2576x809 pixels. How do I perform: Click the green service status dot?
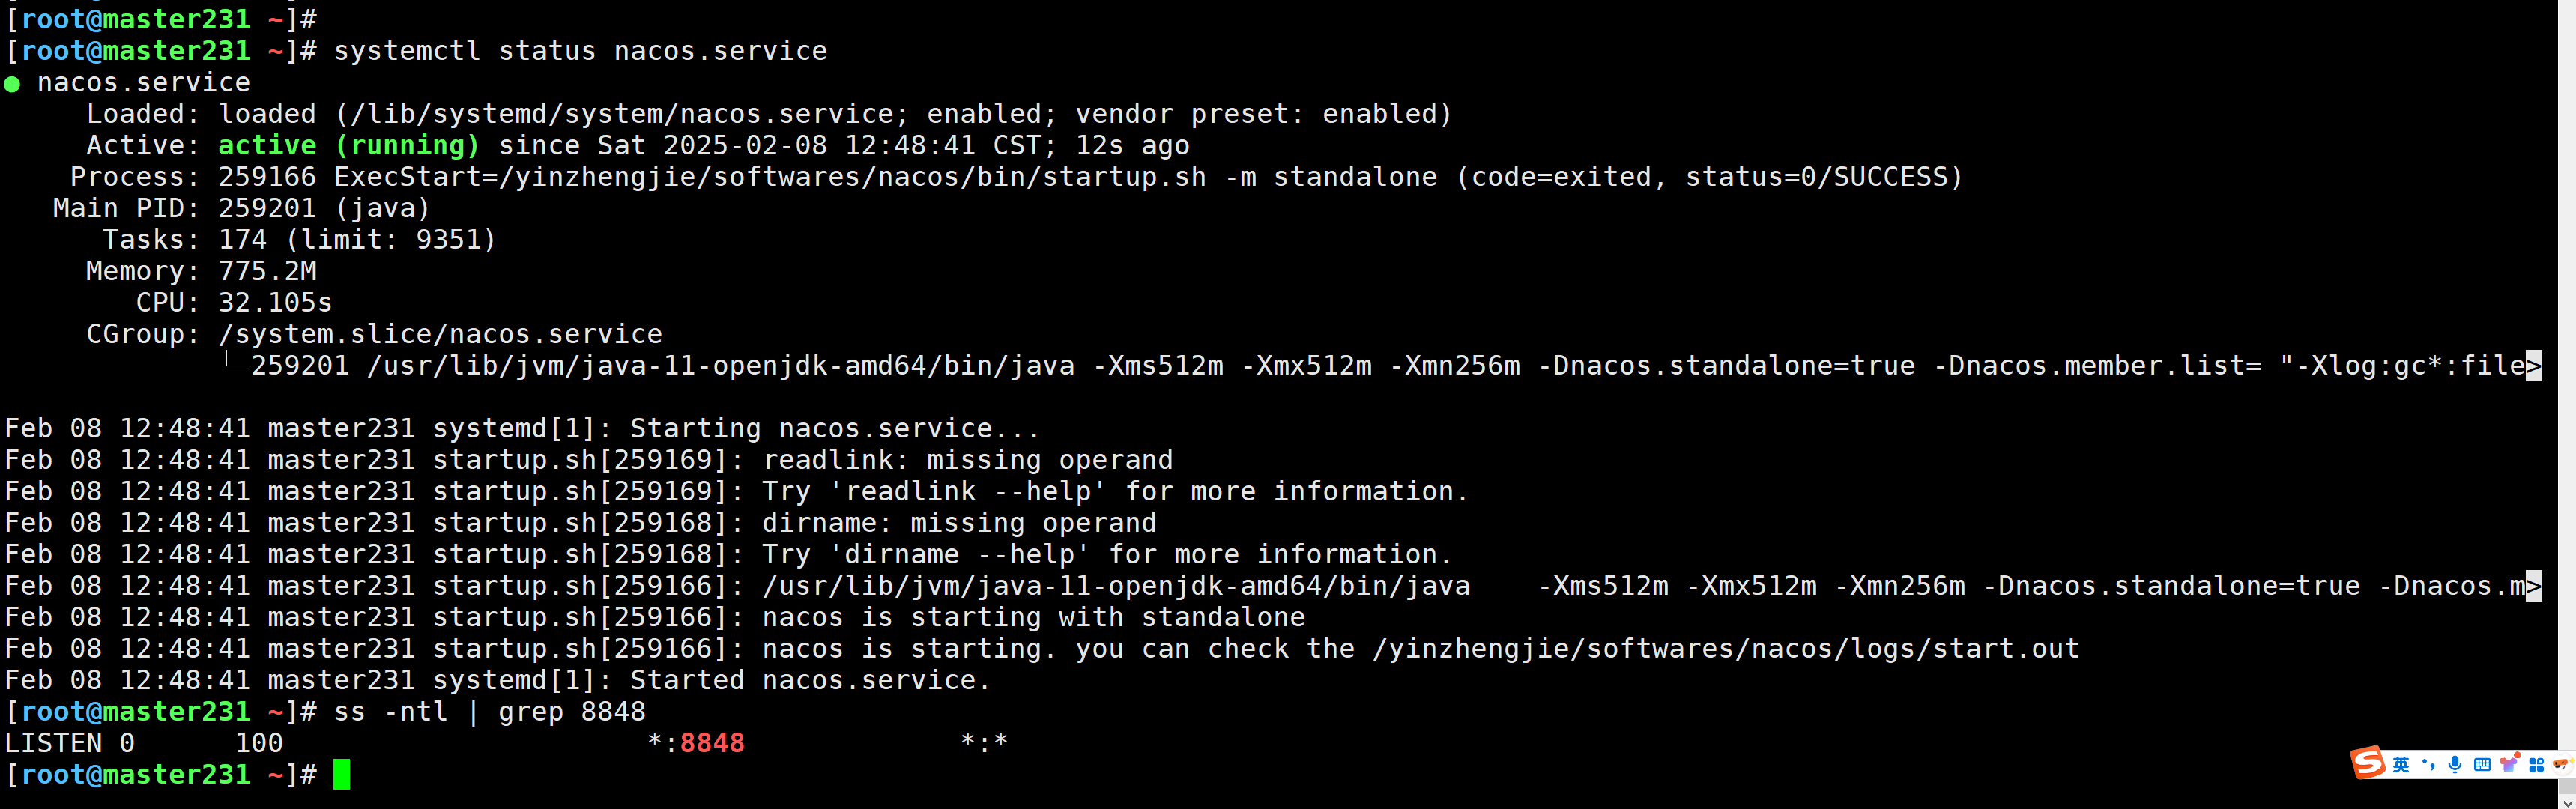click(x=12, y=84)
